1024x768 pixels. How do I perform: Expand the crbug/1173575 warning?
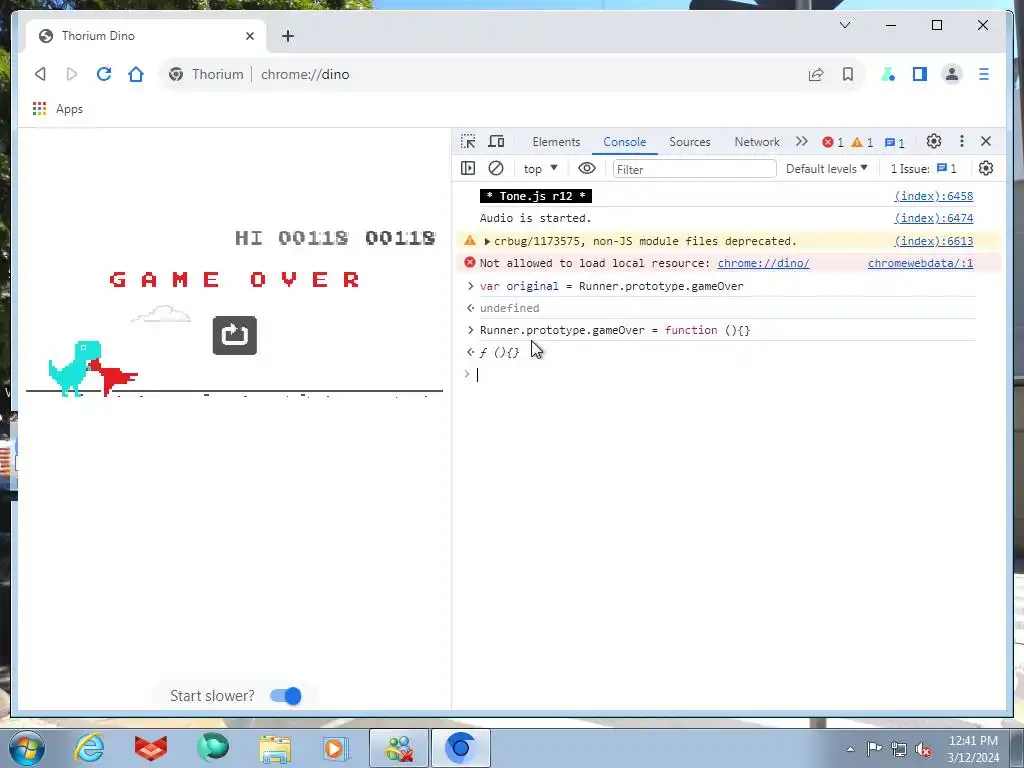click(487, 242)
